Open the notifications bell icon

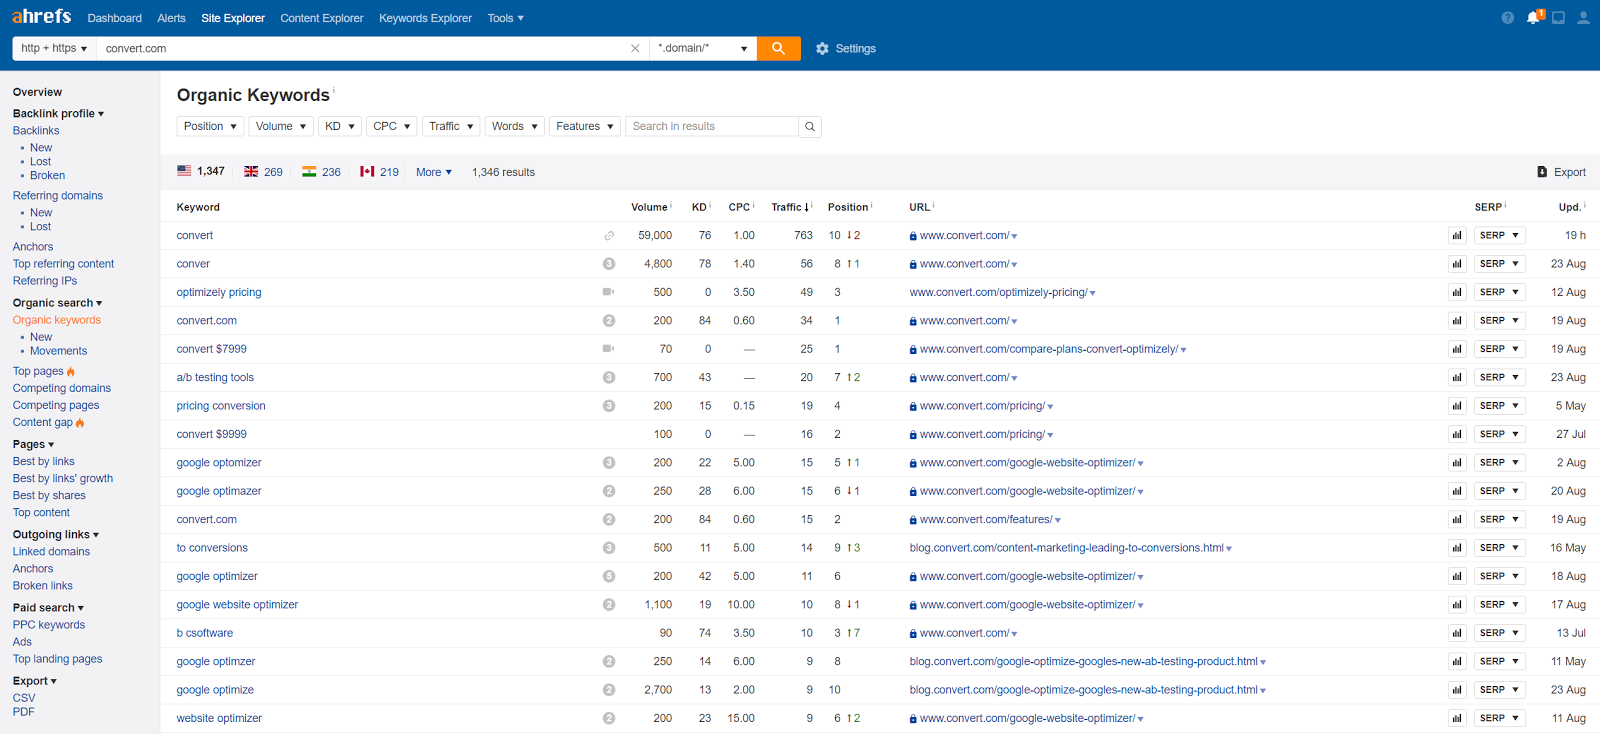click(x=1534, y=17)
